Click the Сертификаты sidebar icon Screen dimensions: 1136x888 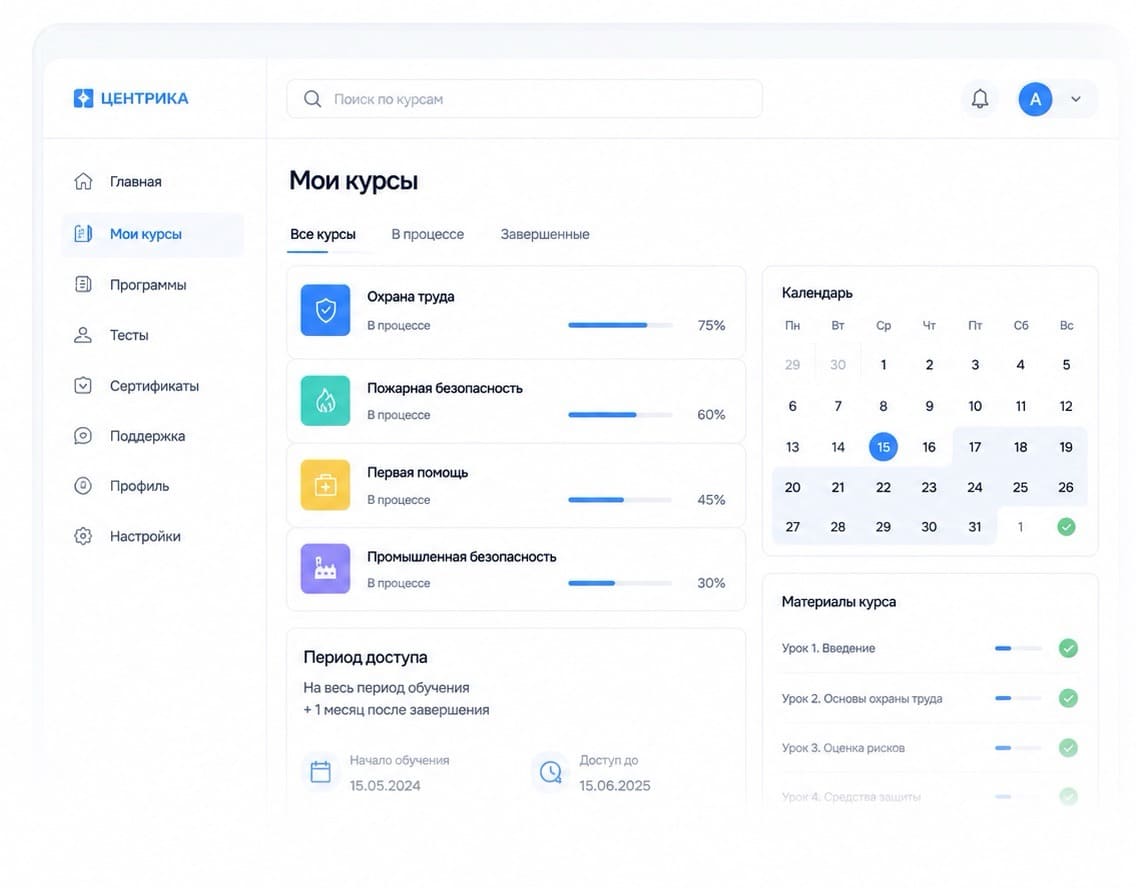[83, 385]
